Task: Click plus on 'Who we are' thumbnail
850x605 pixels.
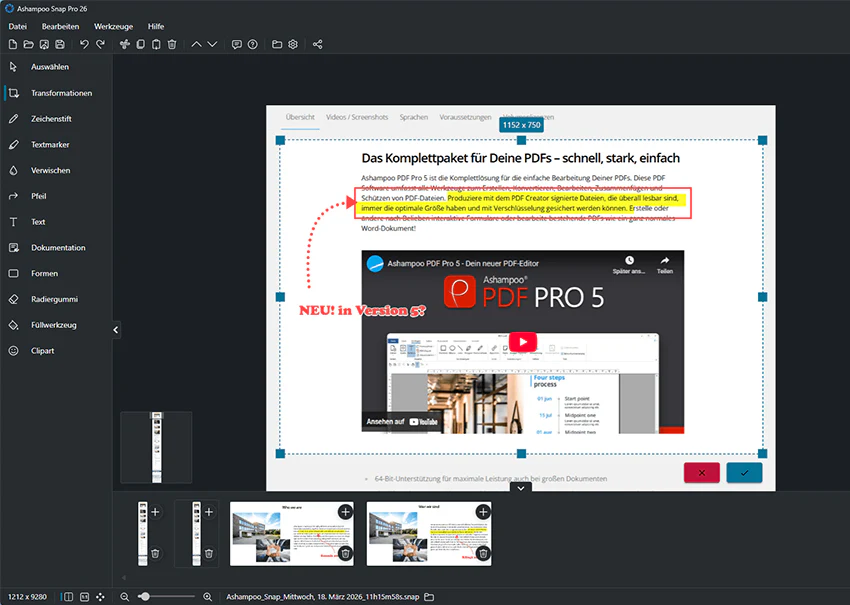Action: [345, 511]
